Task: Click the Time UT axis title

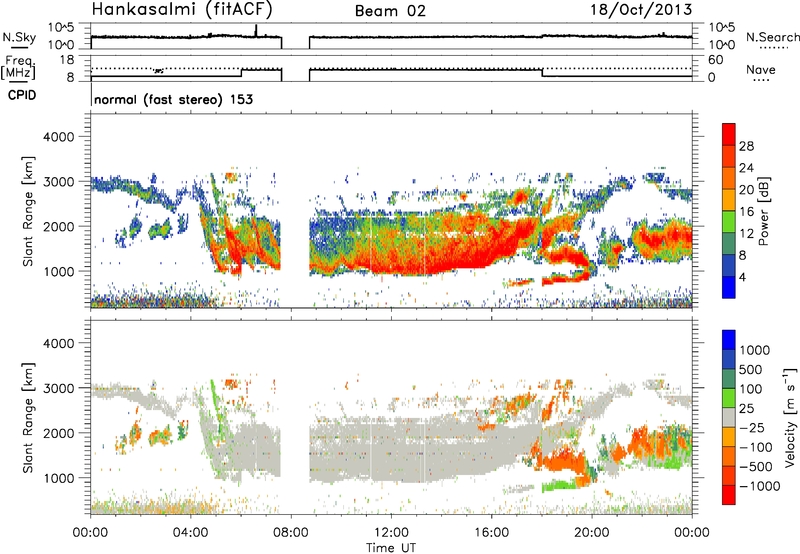Action: (x=391, y=547)
